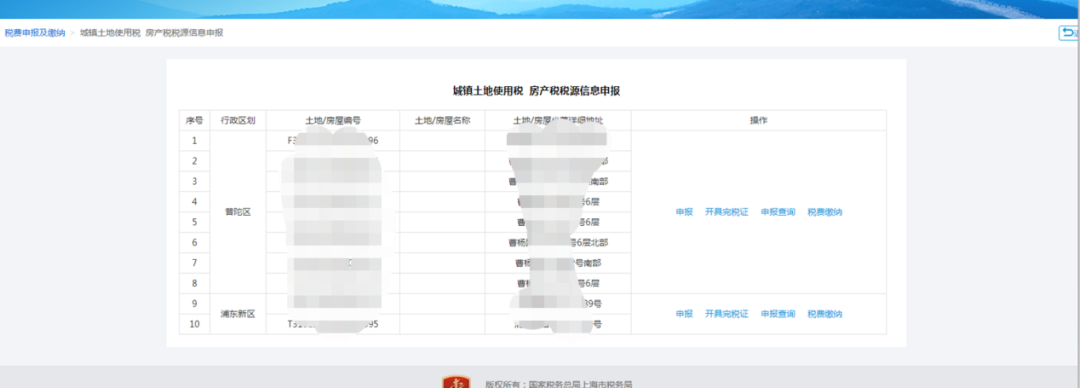The image size is (1080, 388).
Task: Click the 土地/房屋编号 column header
Action: point(333,121)
